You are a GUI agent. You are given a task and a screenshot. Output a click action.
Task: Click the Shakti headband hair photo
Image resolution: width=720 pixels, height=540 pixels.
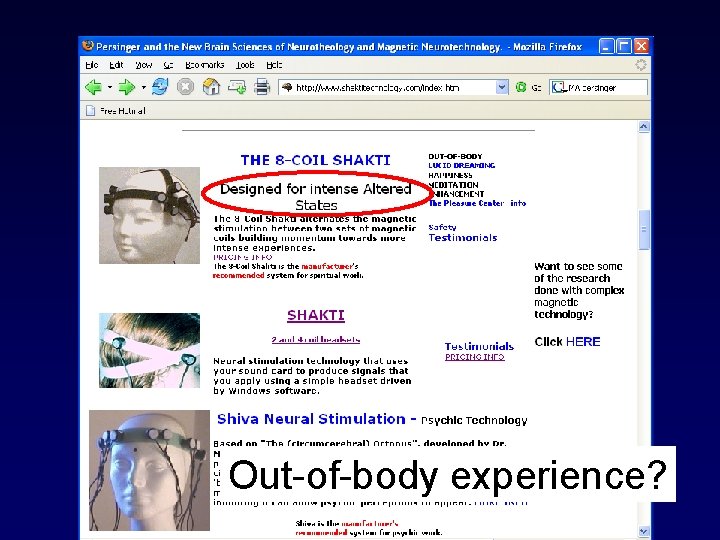click(x=149, y=350)
